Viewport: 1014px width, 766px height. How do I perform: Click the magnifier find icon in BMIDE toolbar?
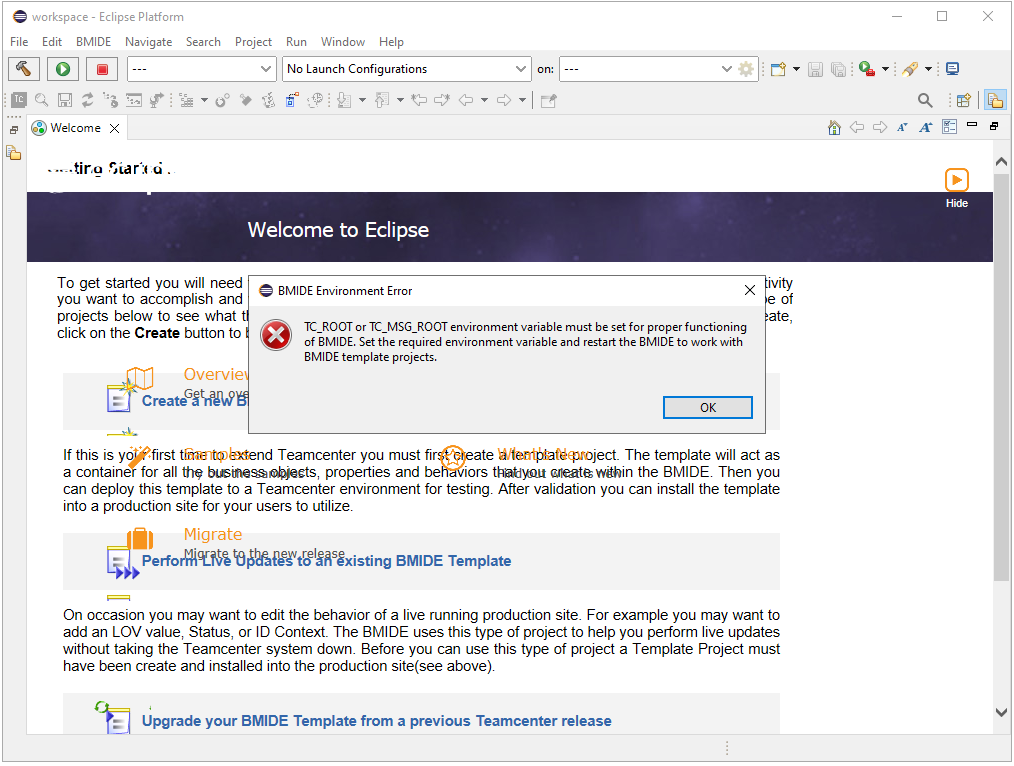[41, 100]
